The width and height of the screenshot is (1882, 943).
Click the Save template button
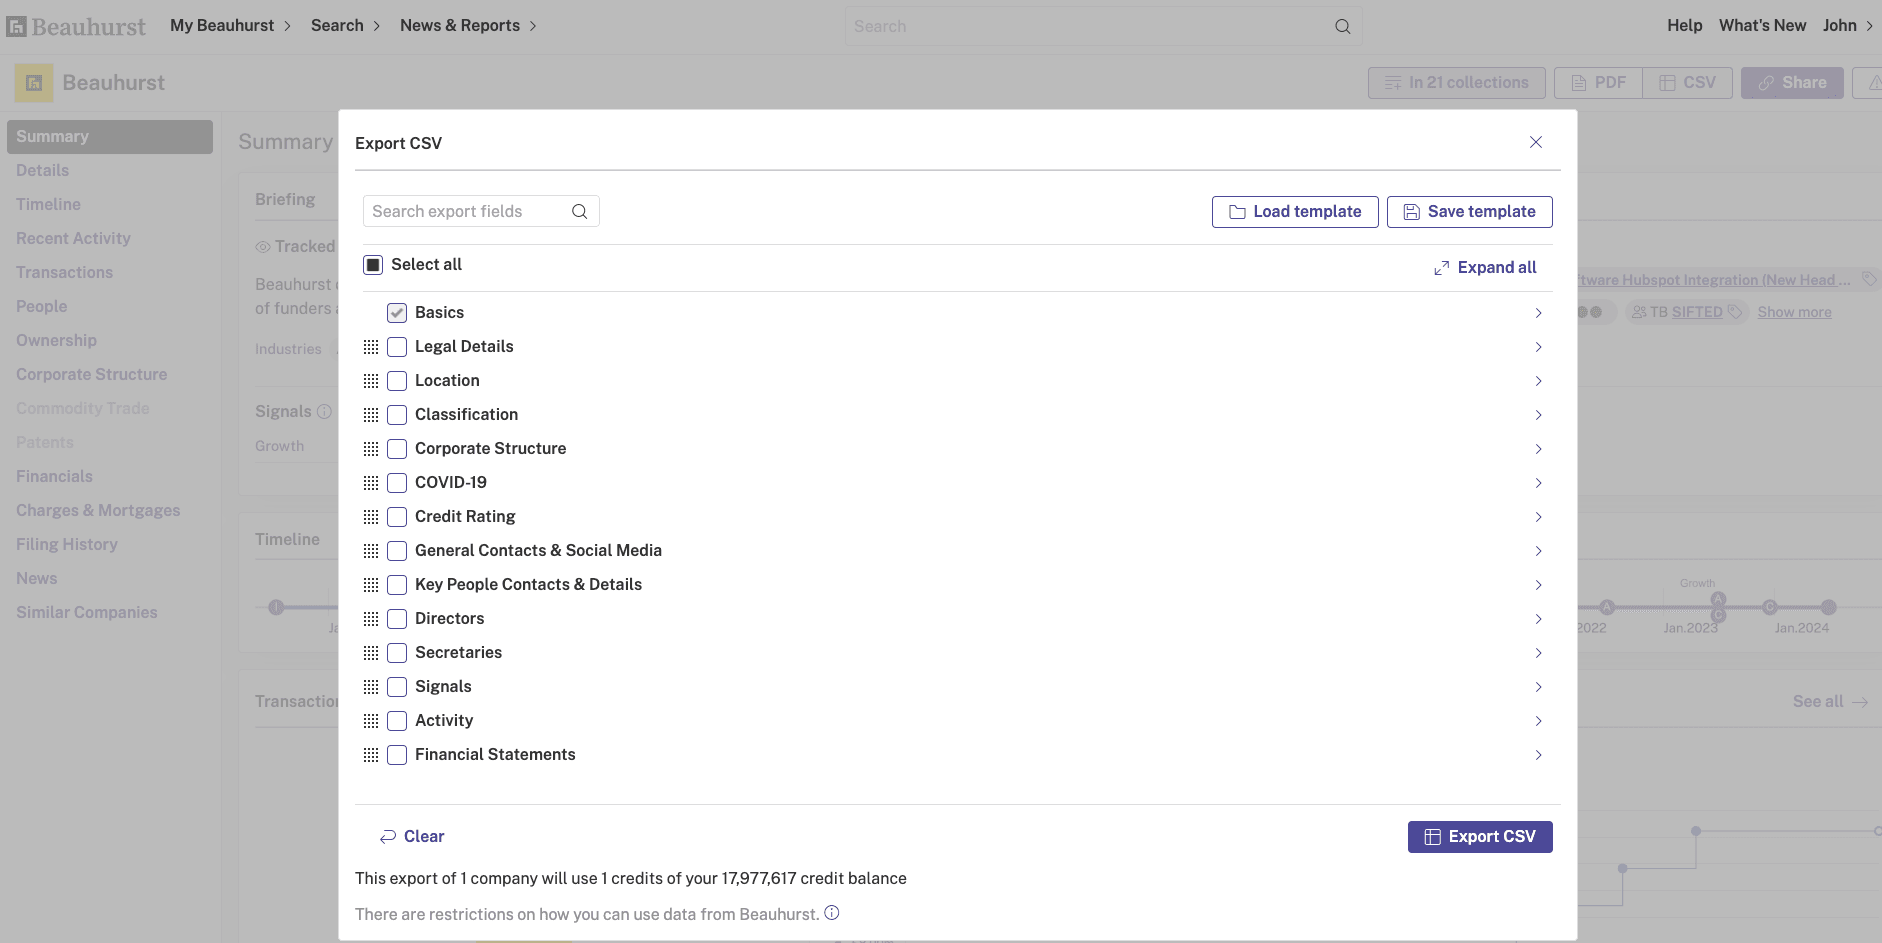point(1470,212)
